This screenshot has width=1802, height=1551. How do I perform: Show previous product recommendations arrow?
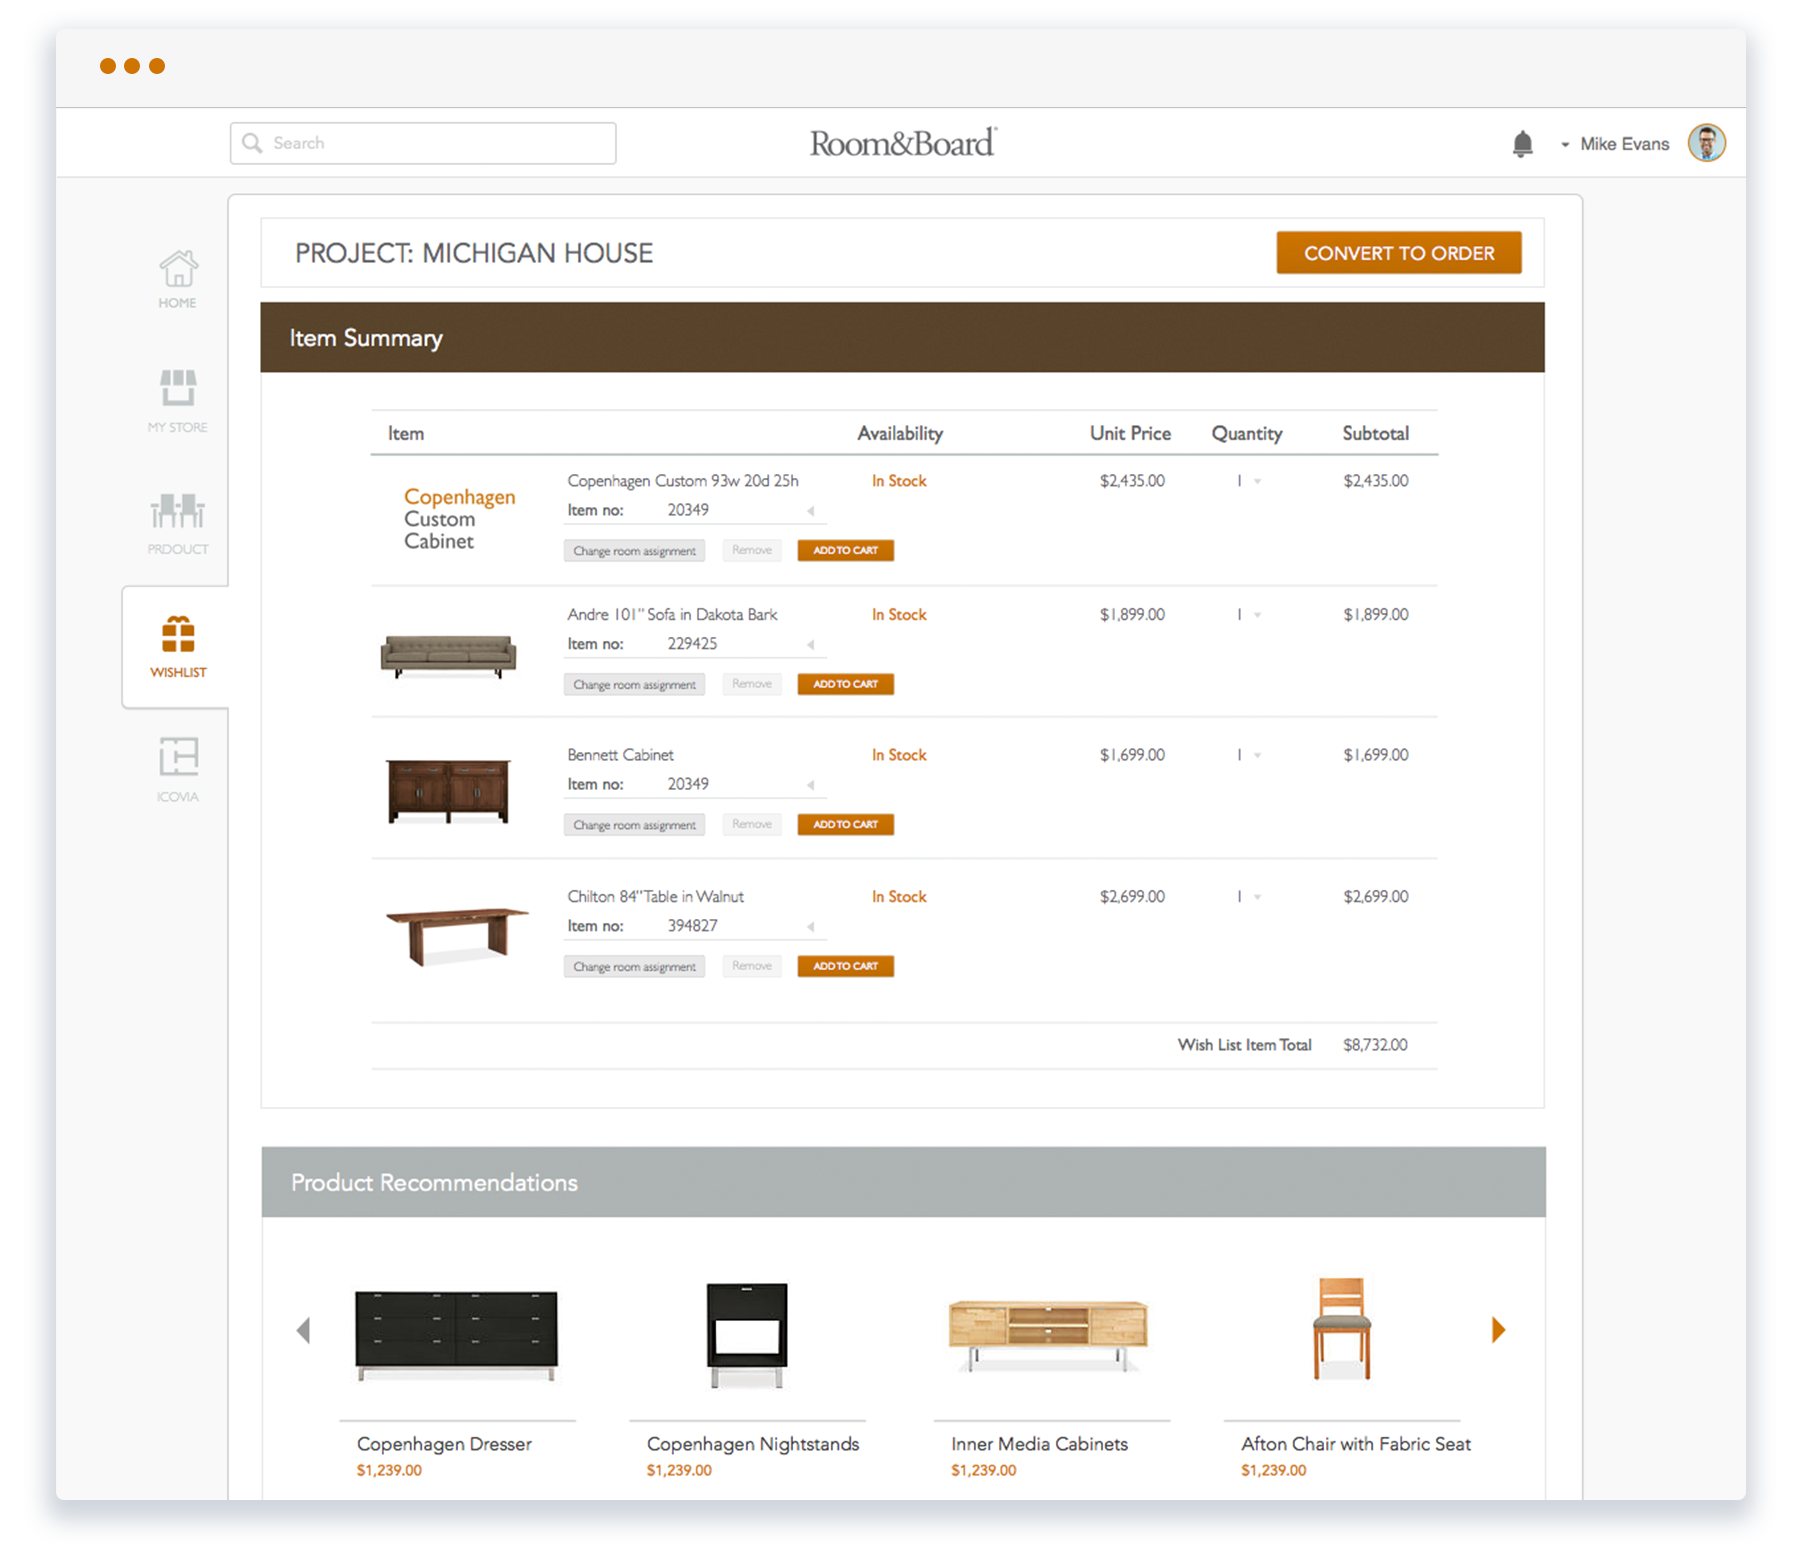tap(304, 1330)
